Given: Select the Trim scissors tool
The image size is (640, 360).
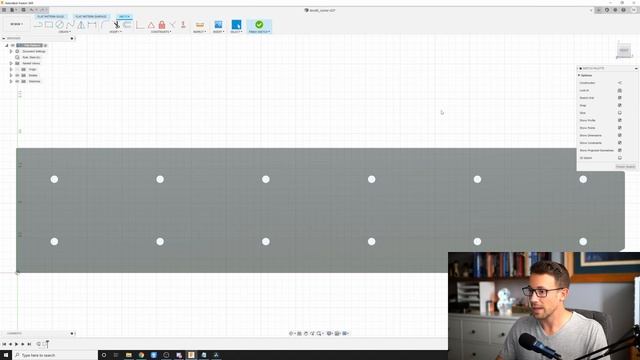Looking at the screenshot, I should click(117, 25).
